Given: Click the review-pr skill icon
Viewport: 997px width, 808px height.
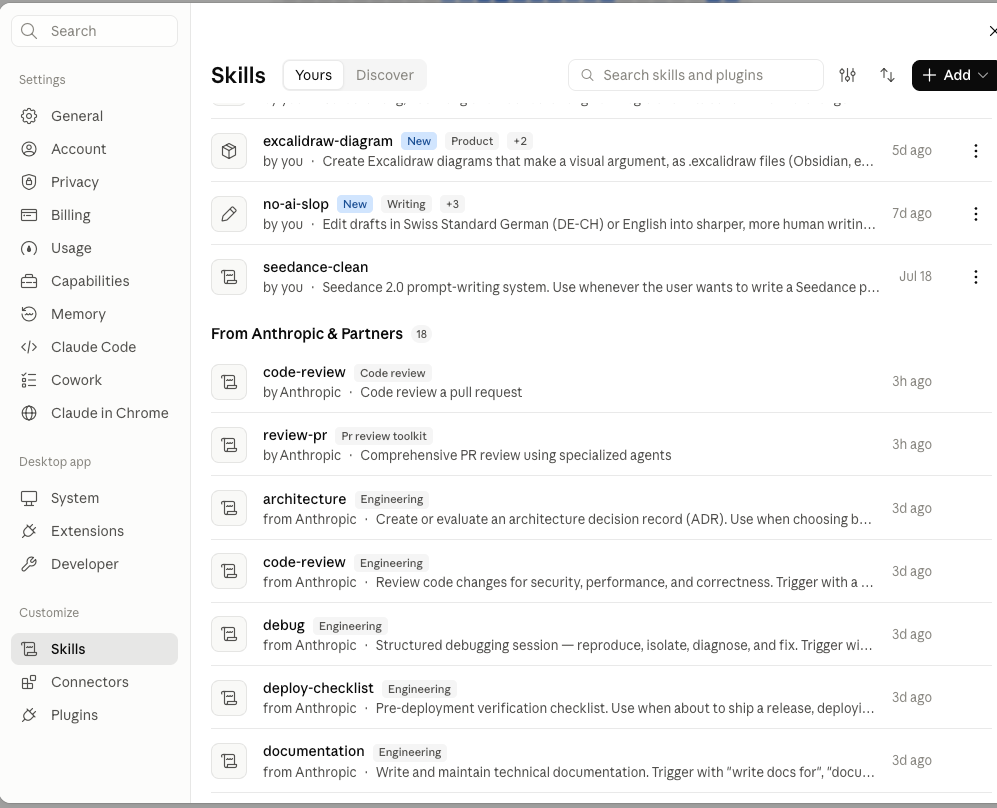Looking at the screenshot, I should 229,445.
